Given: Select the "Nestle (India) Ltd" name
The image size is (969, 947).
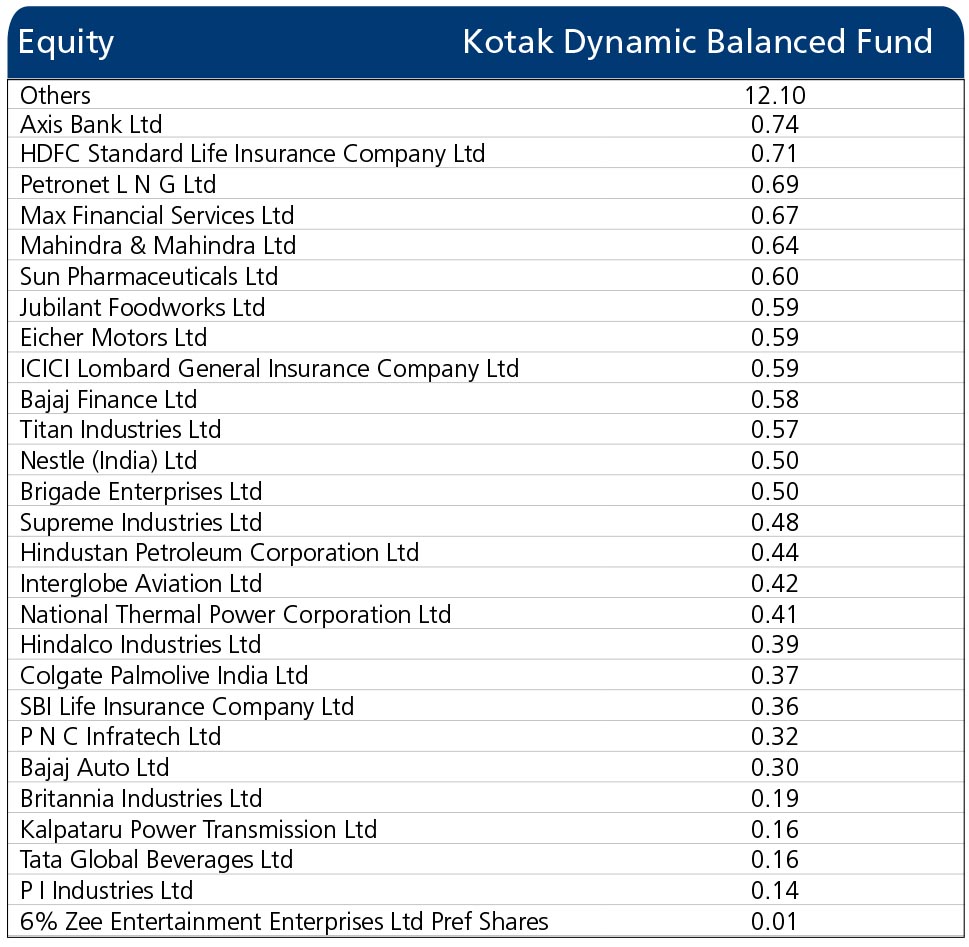Looking at the screenshot, I should (109, 461).
